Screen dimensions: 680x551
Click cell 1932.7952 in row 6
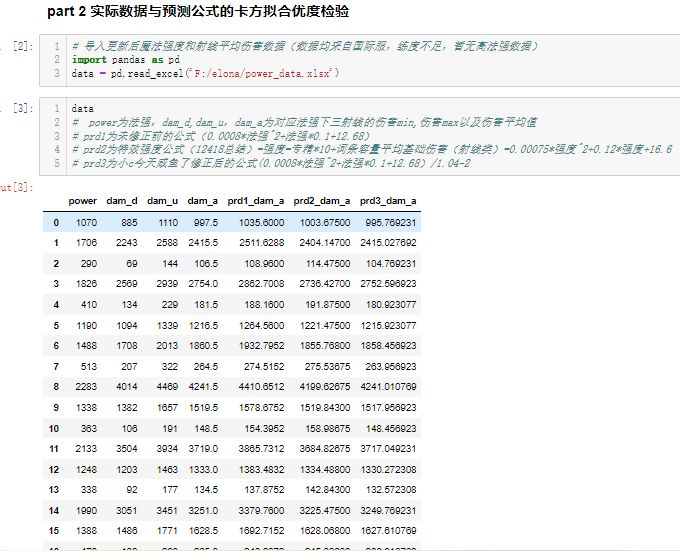(262, 346)
